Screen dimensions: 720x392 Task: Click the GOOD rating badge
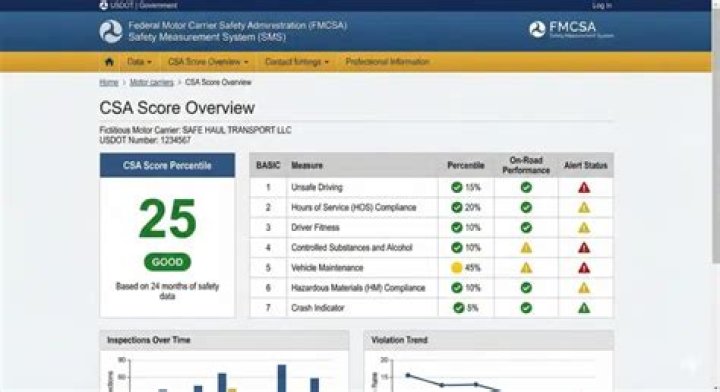click(167, 262)
